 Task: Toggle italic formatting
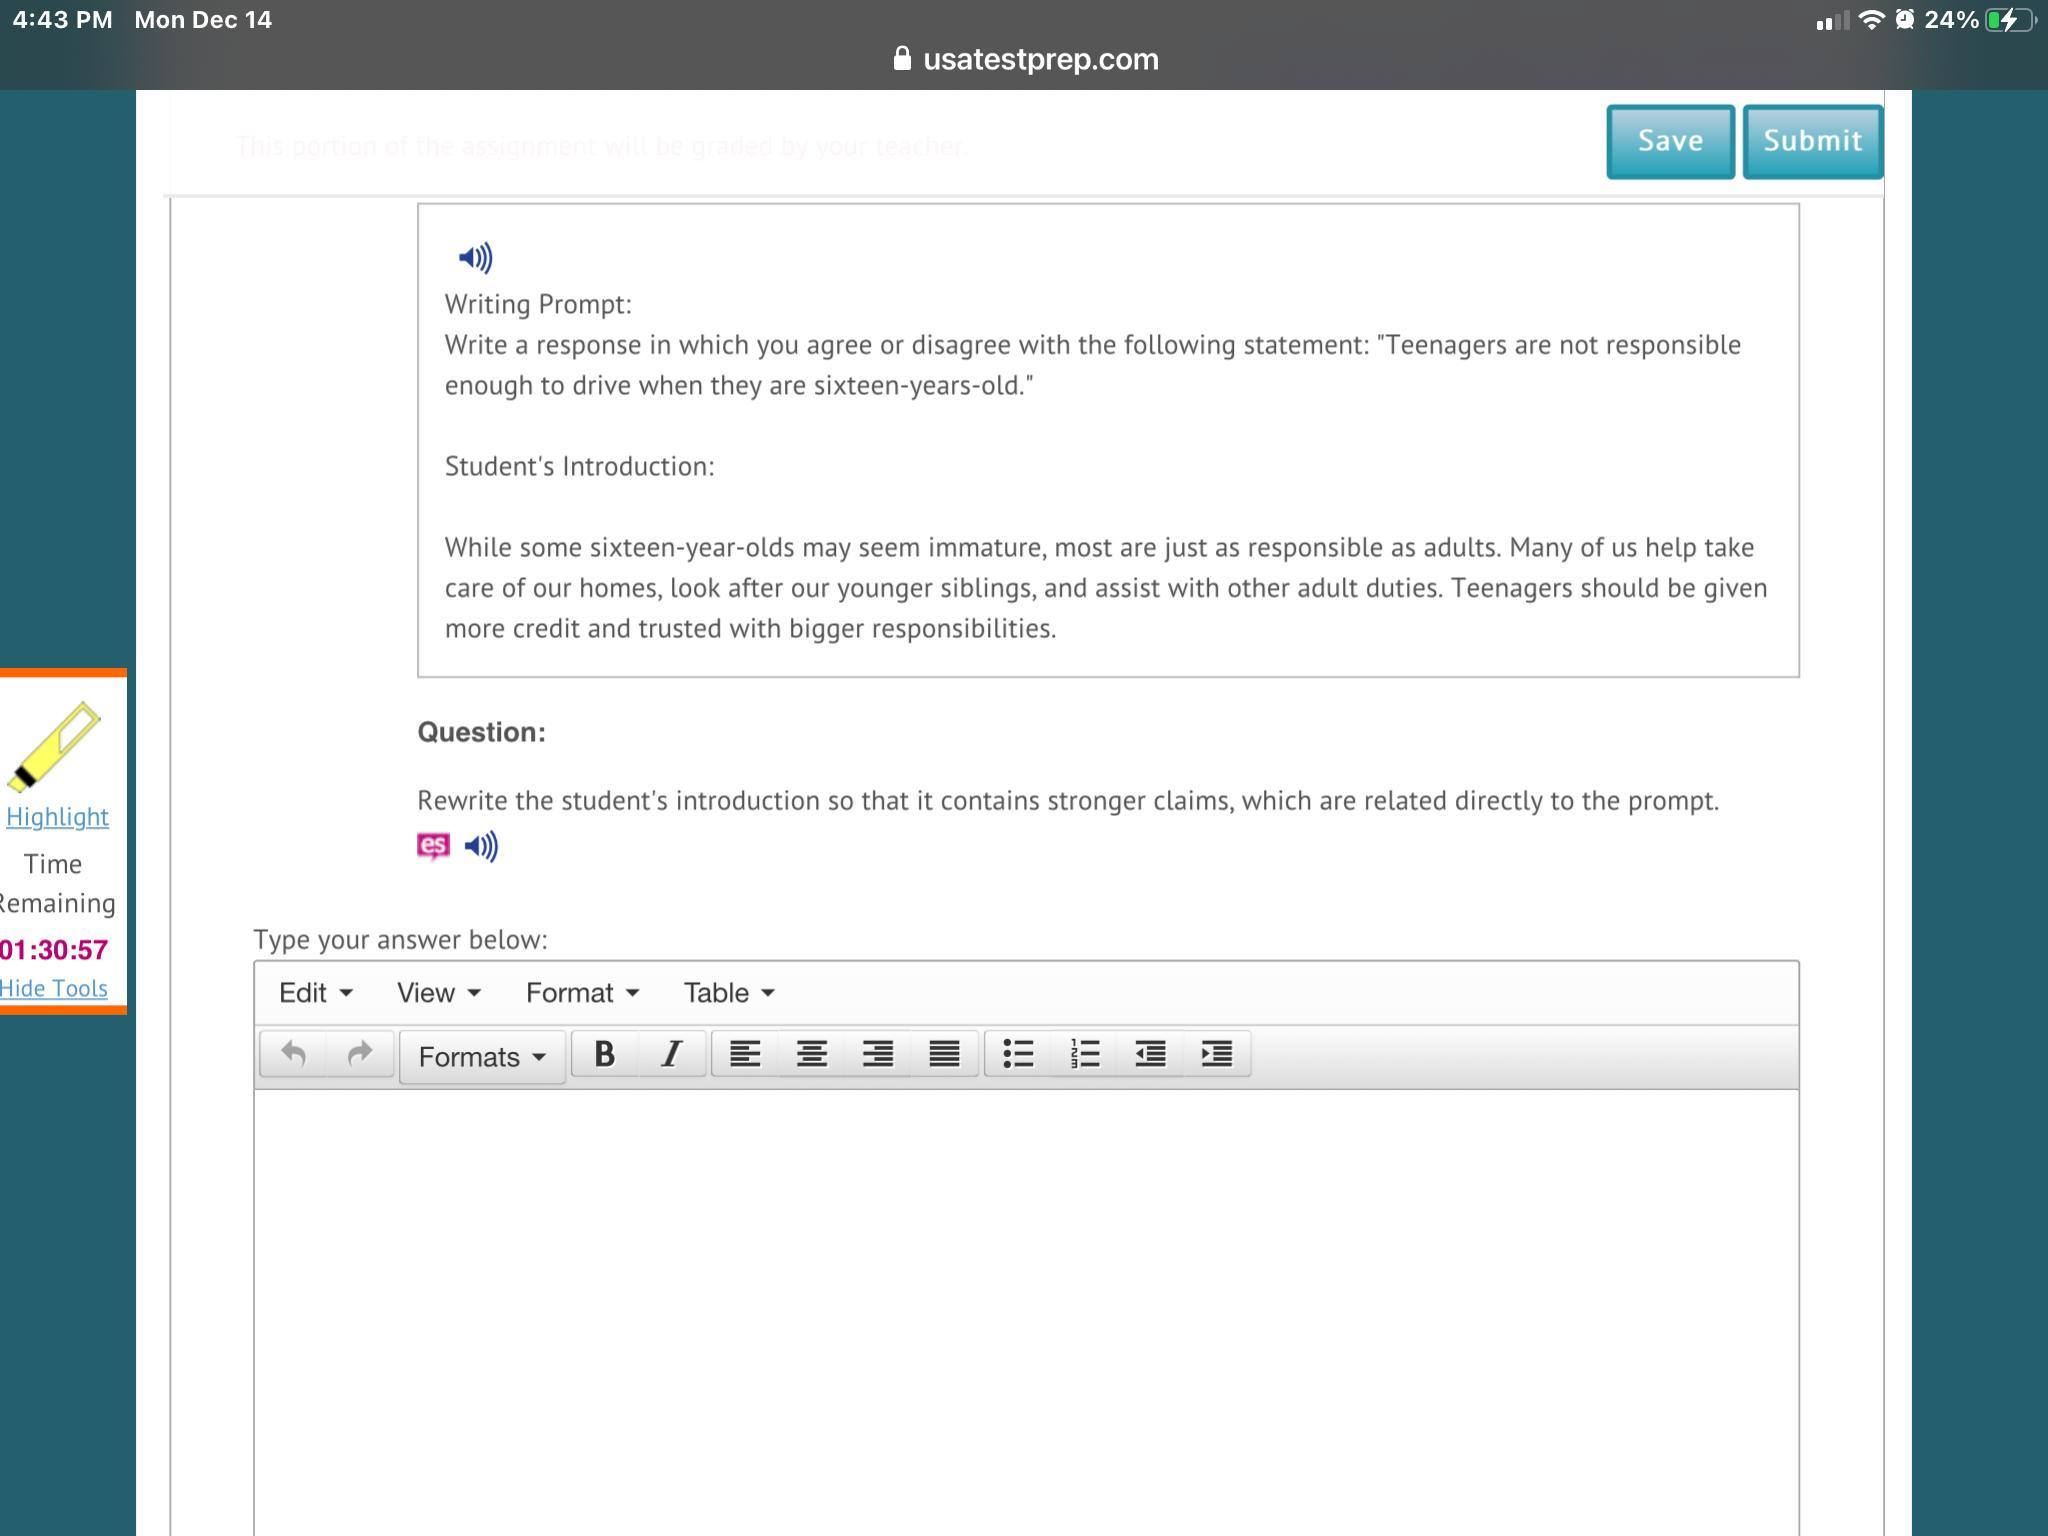(671, 1054)
